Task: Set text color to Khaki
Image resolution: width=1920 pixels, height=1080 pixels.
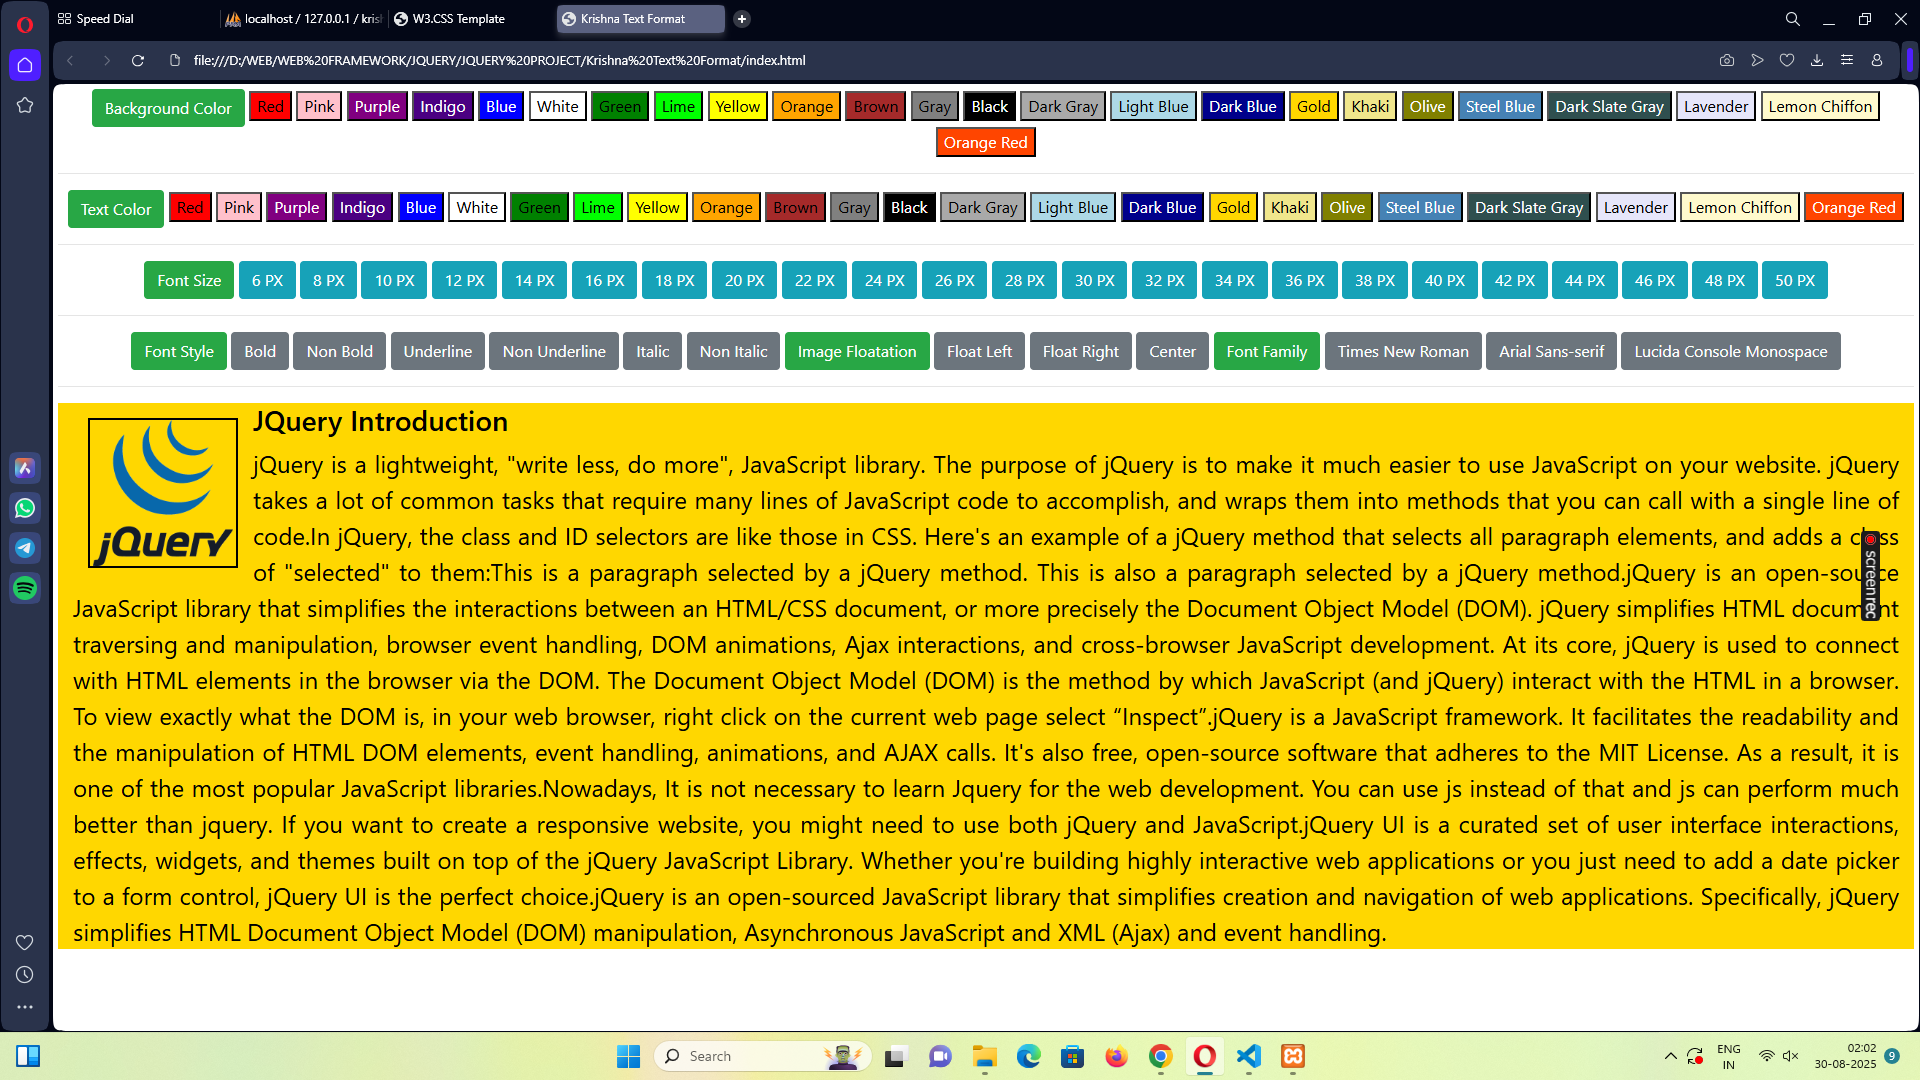Action: click(1290, 207)
